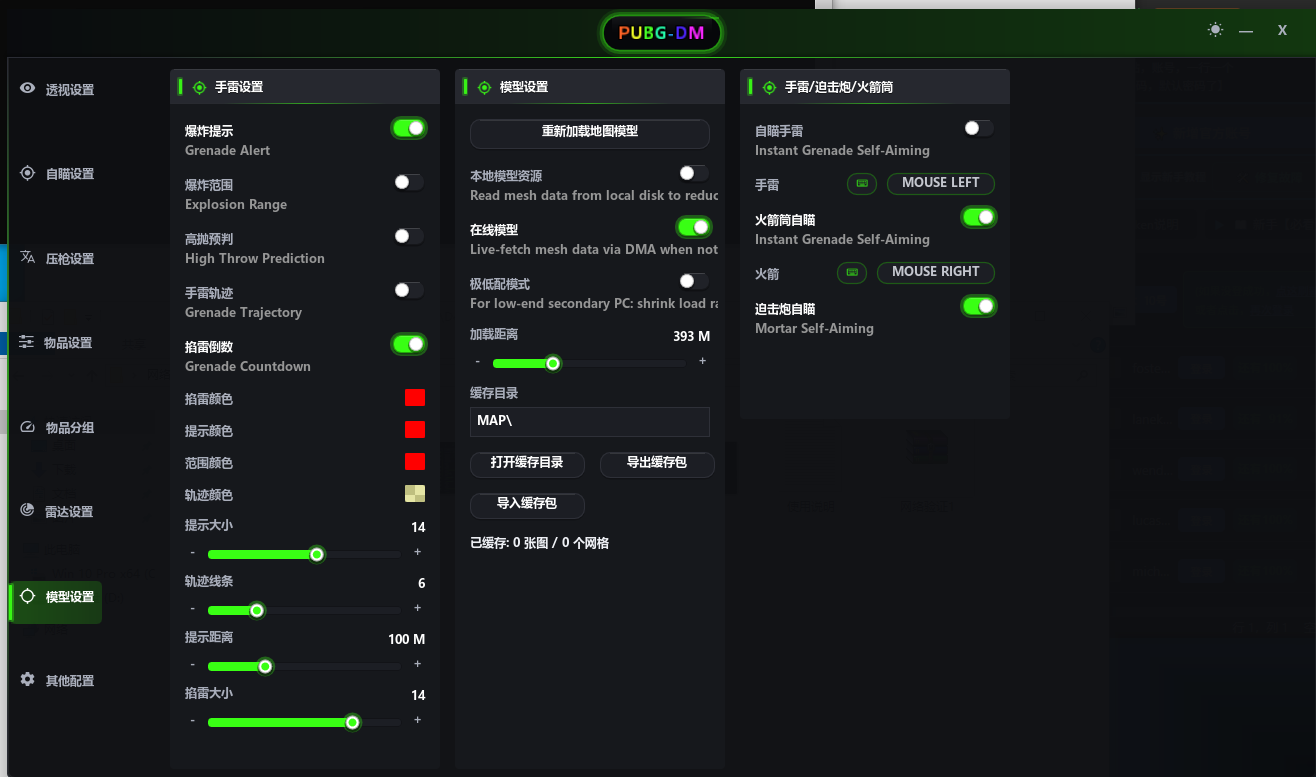Screen dimensions: 1316x777
Task: Click the 加载距离 slider handle
Action: click(x=552, y=363)
